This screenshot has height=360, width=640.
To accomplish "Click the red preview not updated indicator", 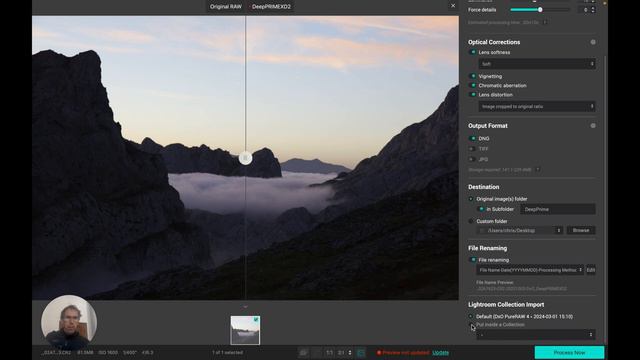I will (379, 353).
